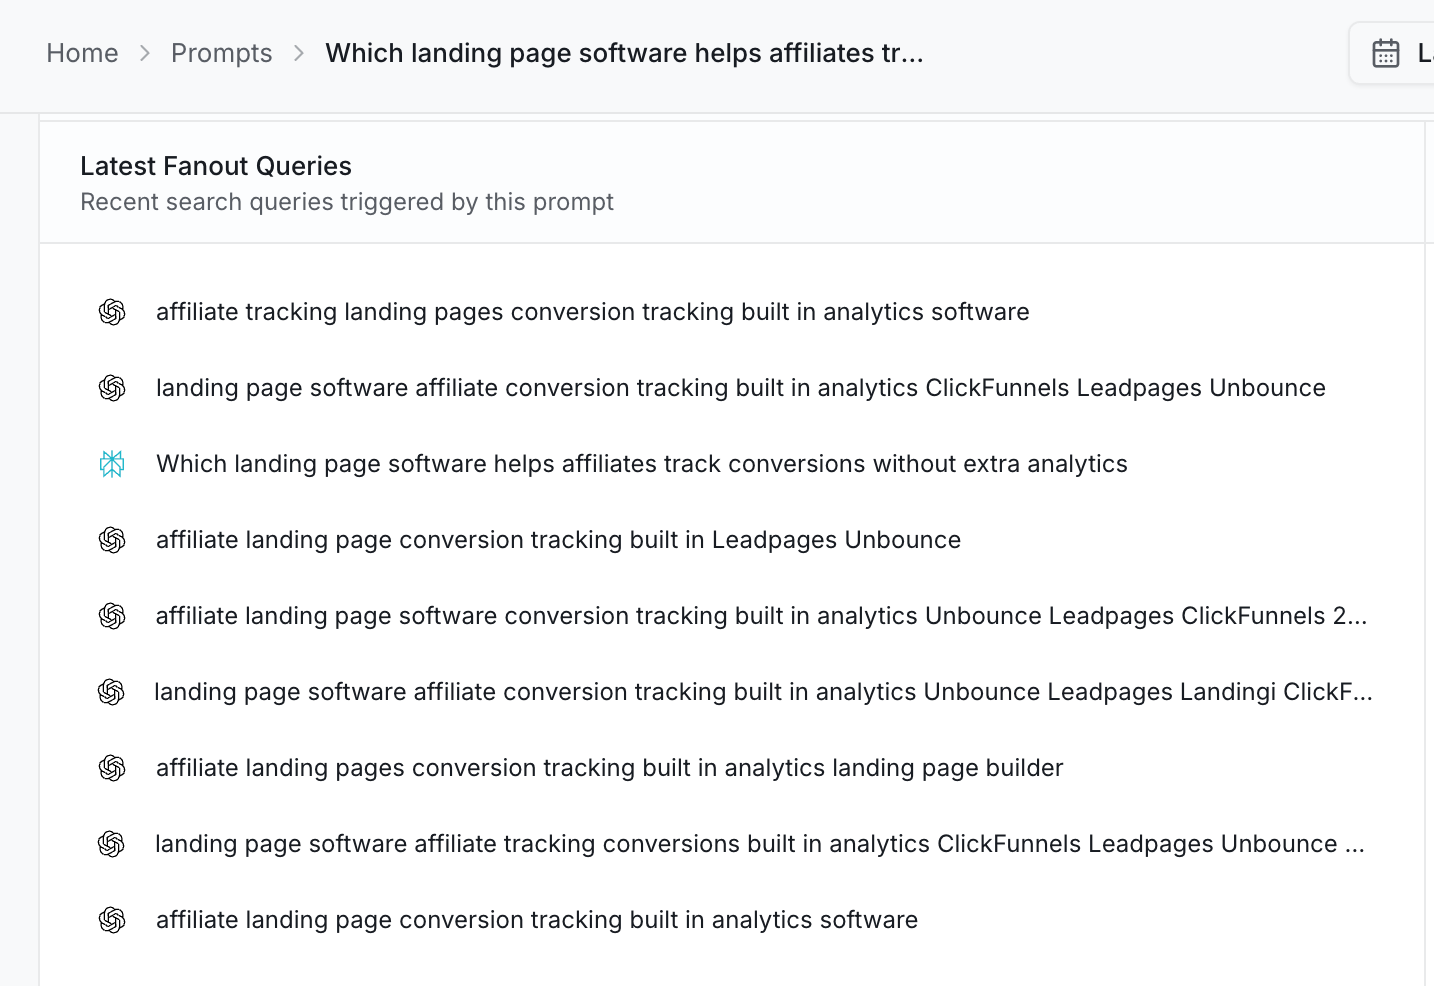This screenshot has height=986, width=1434.
Task: Go to Home in the breadcrumb
Action: tap(82, 53)
